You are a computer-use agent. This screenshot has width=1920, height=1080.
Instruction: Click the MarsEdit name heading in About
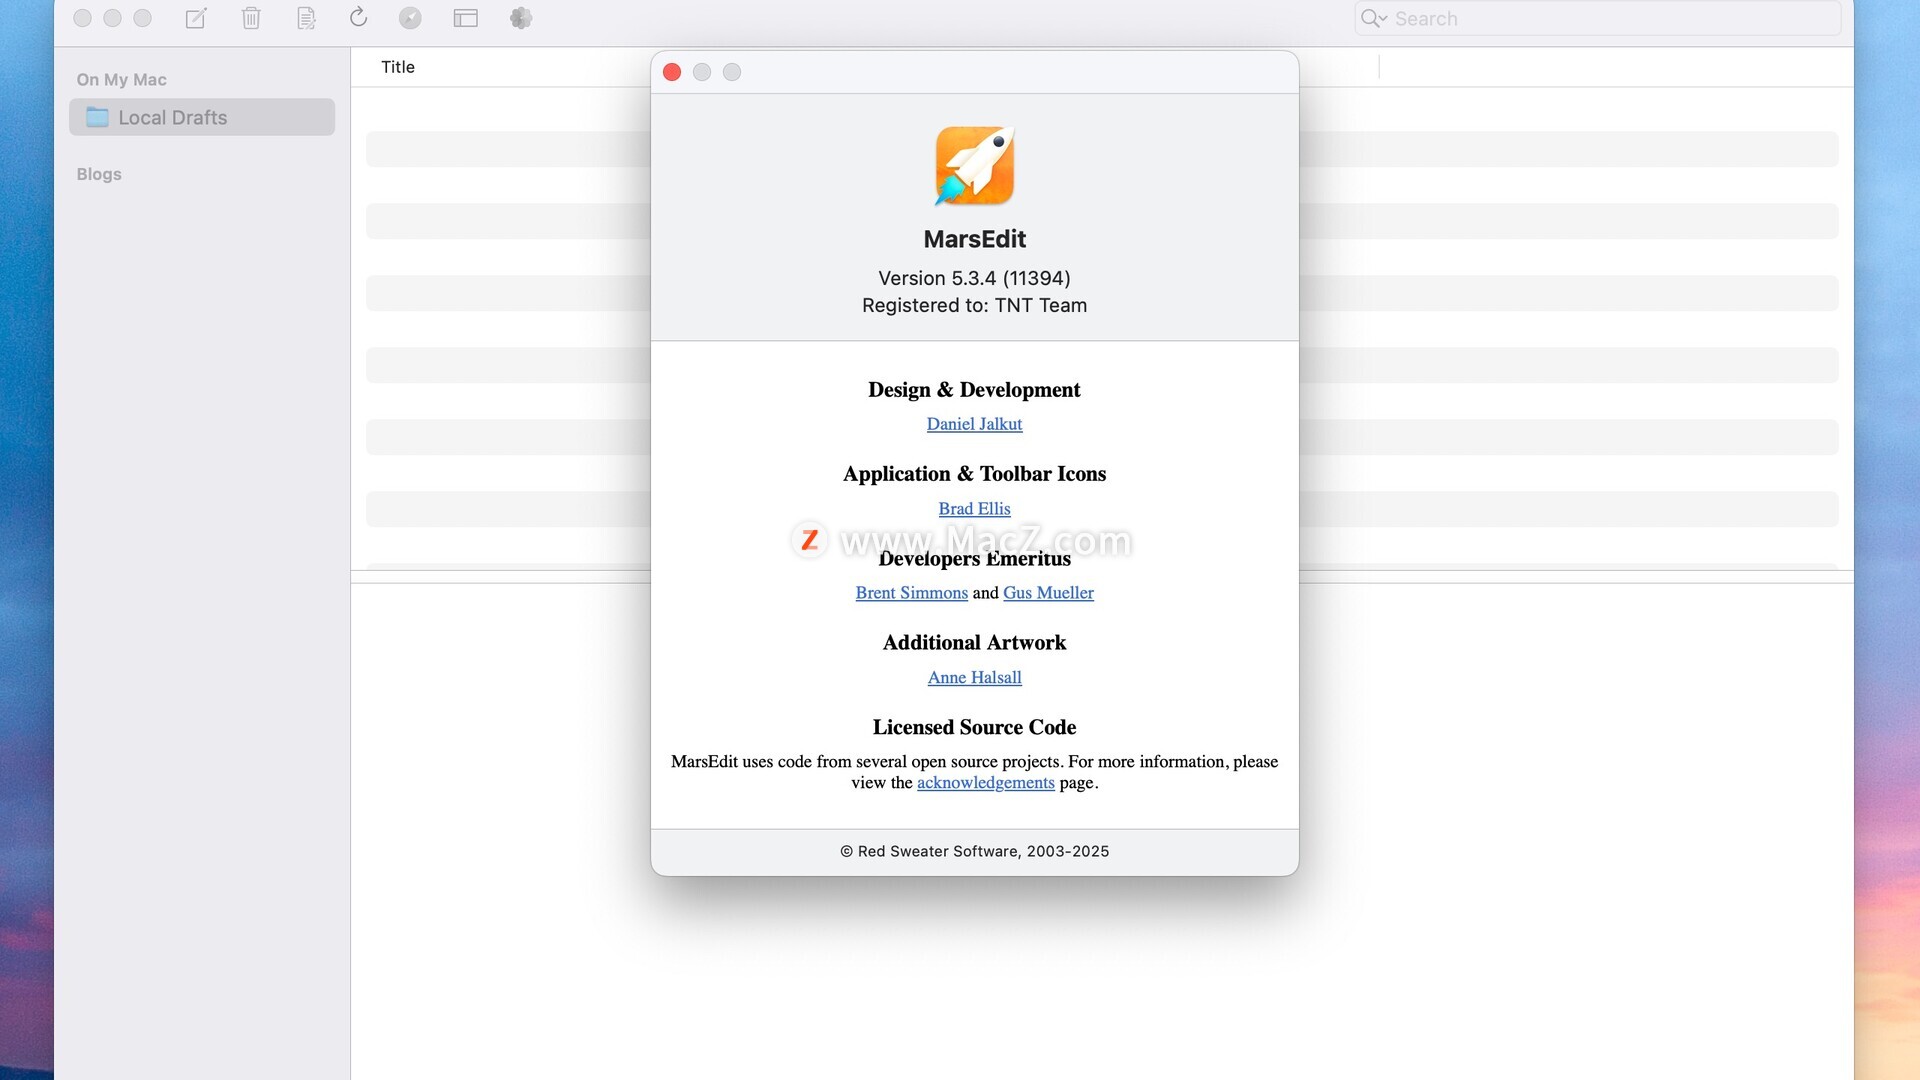974,239
